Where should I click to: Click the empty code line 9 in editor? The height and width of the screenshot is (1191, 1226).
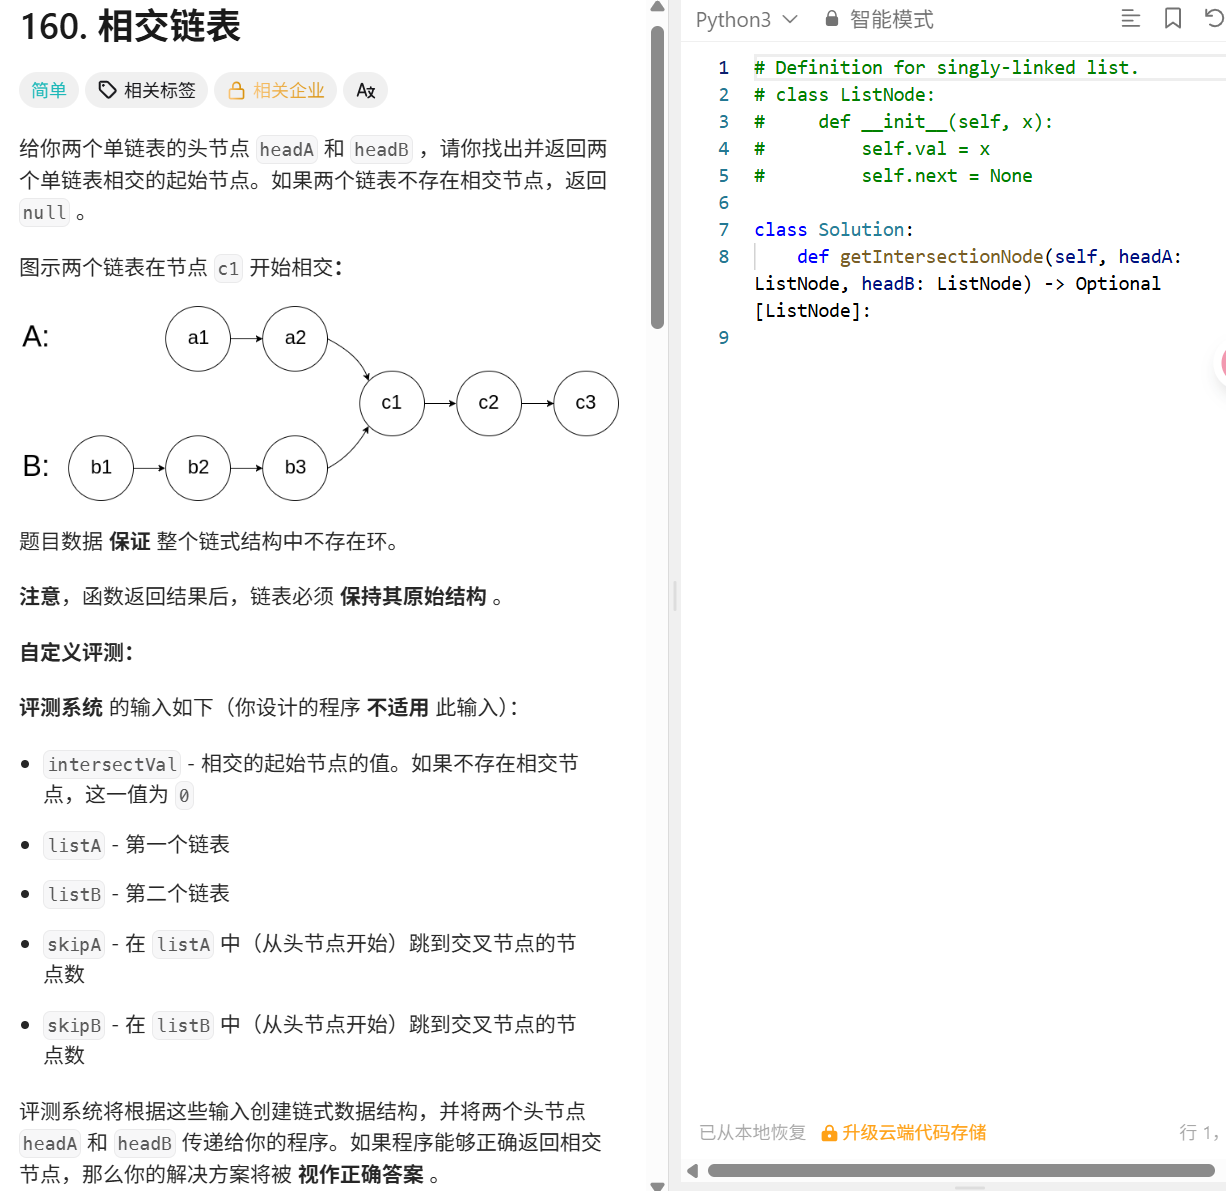985,338
